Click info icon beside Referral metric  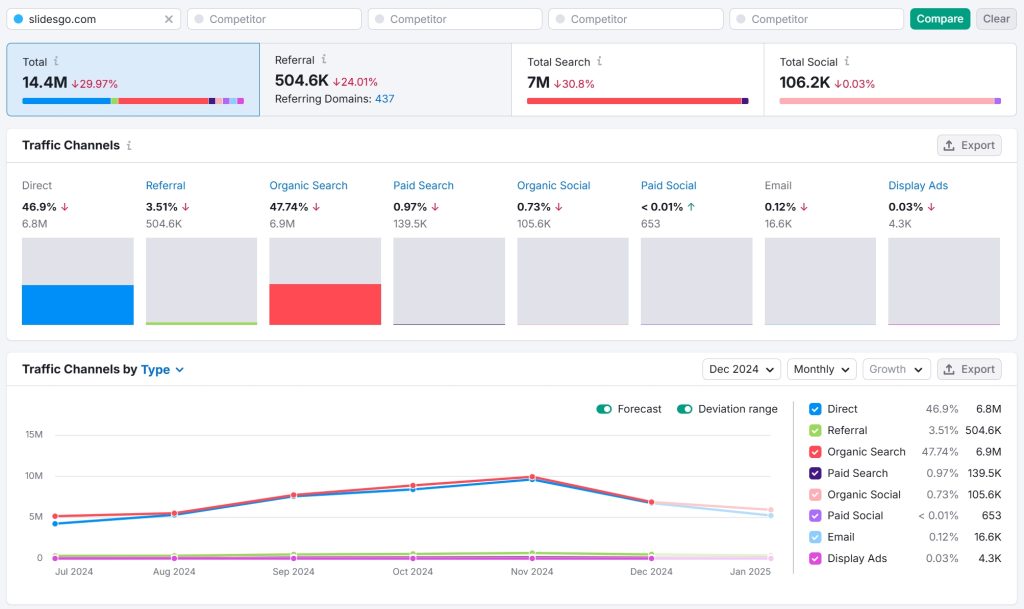point(323,60)
